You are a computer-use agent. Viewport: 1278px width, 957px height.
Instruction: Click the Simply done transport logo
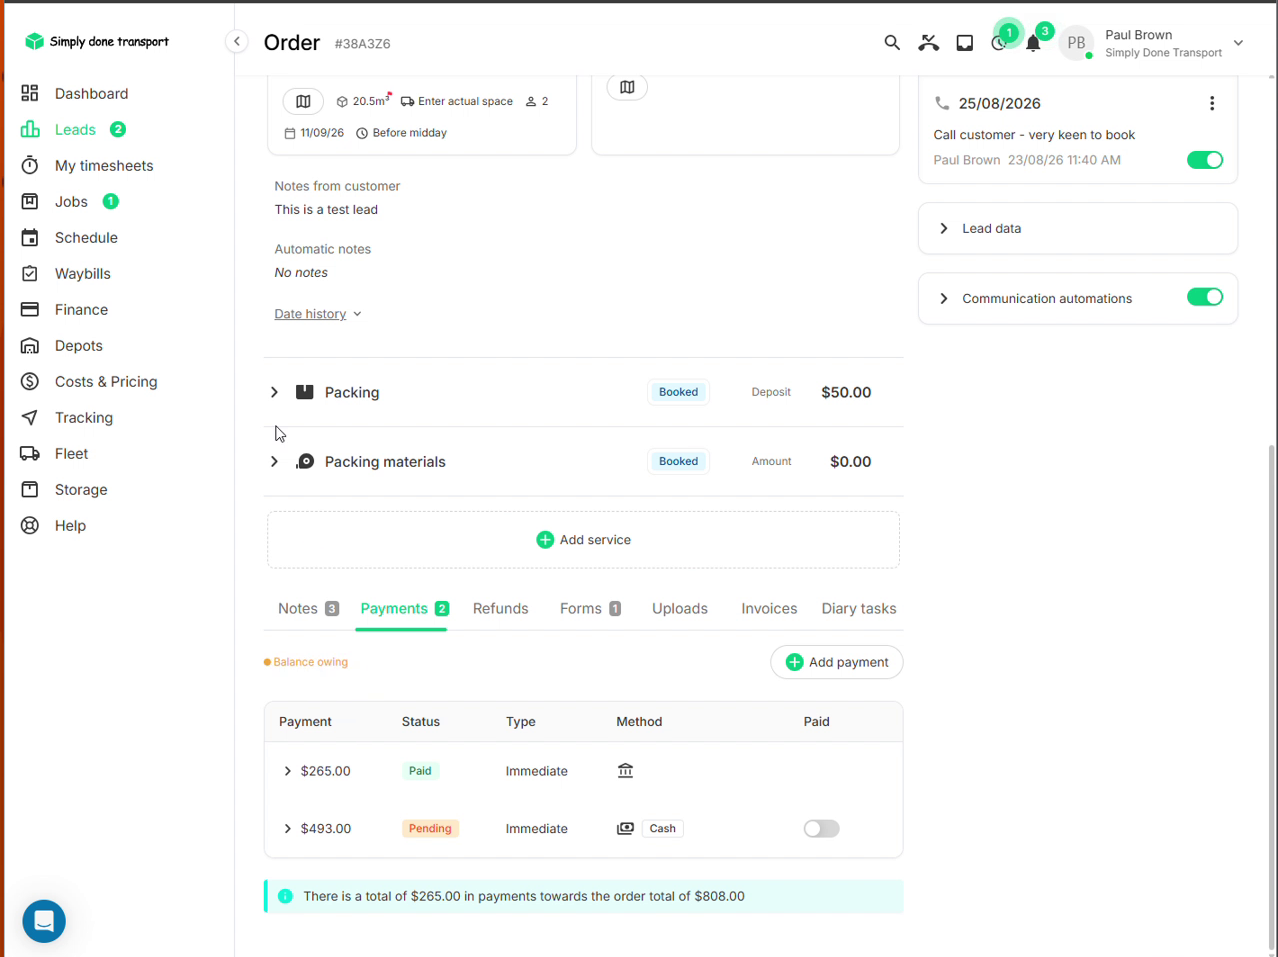tap(97, 41)
